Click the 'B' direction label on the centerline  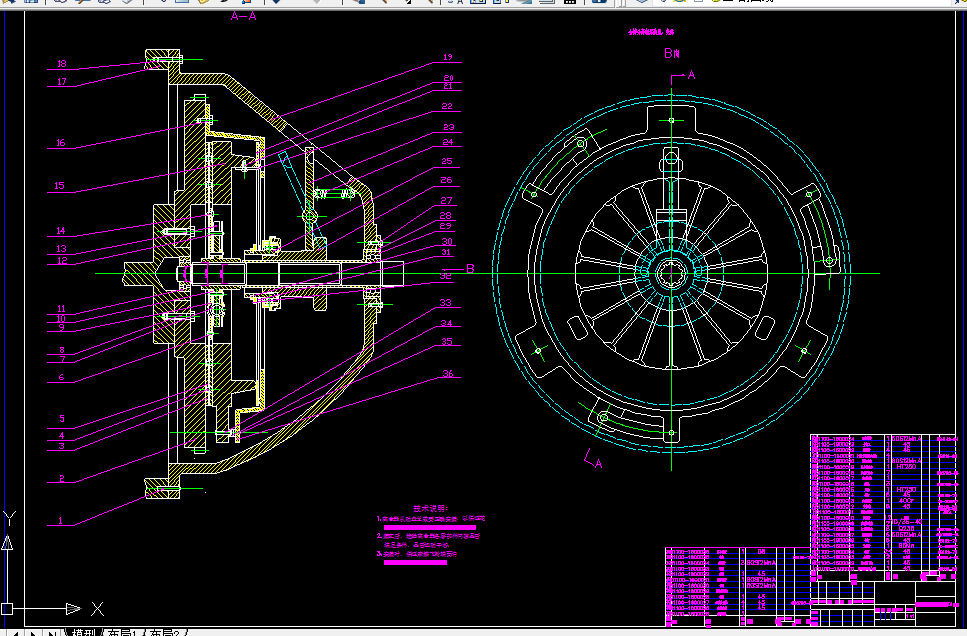[470, 268]
